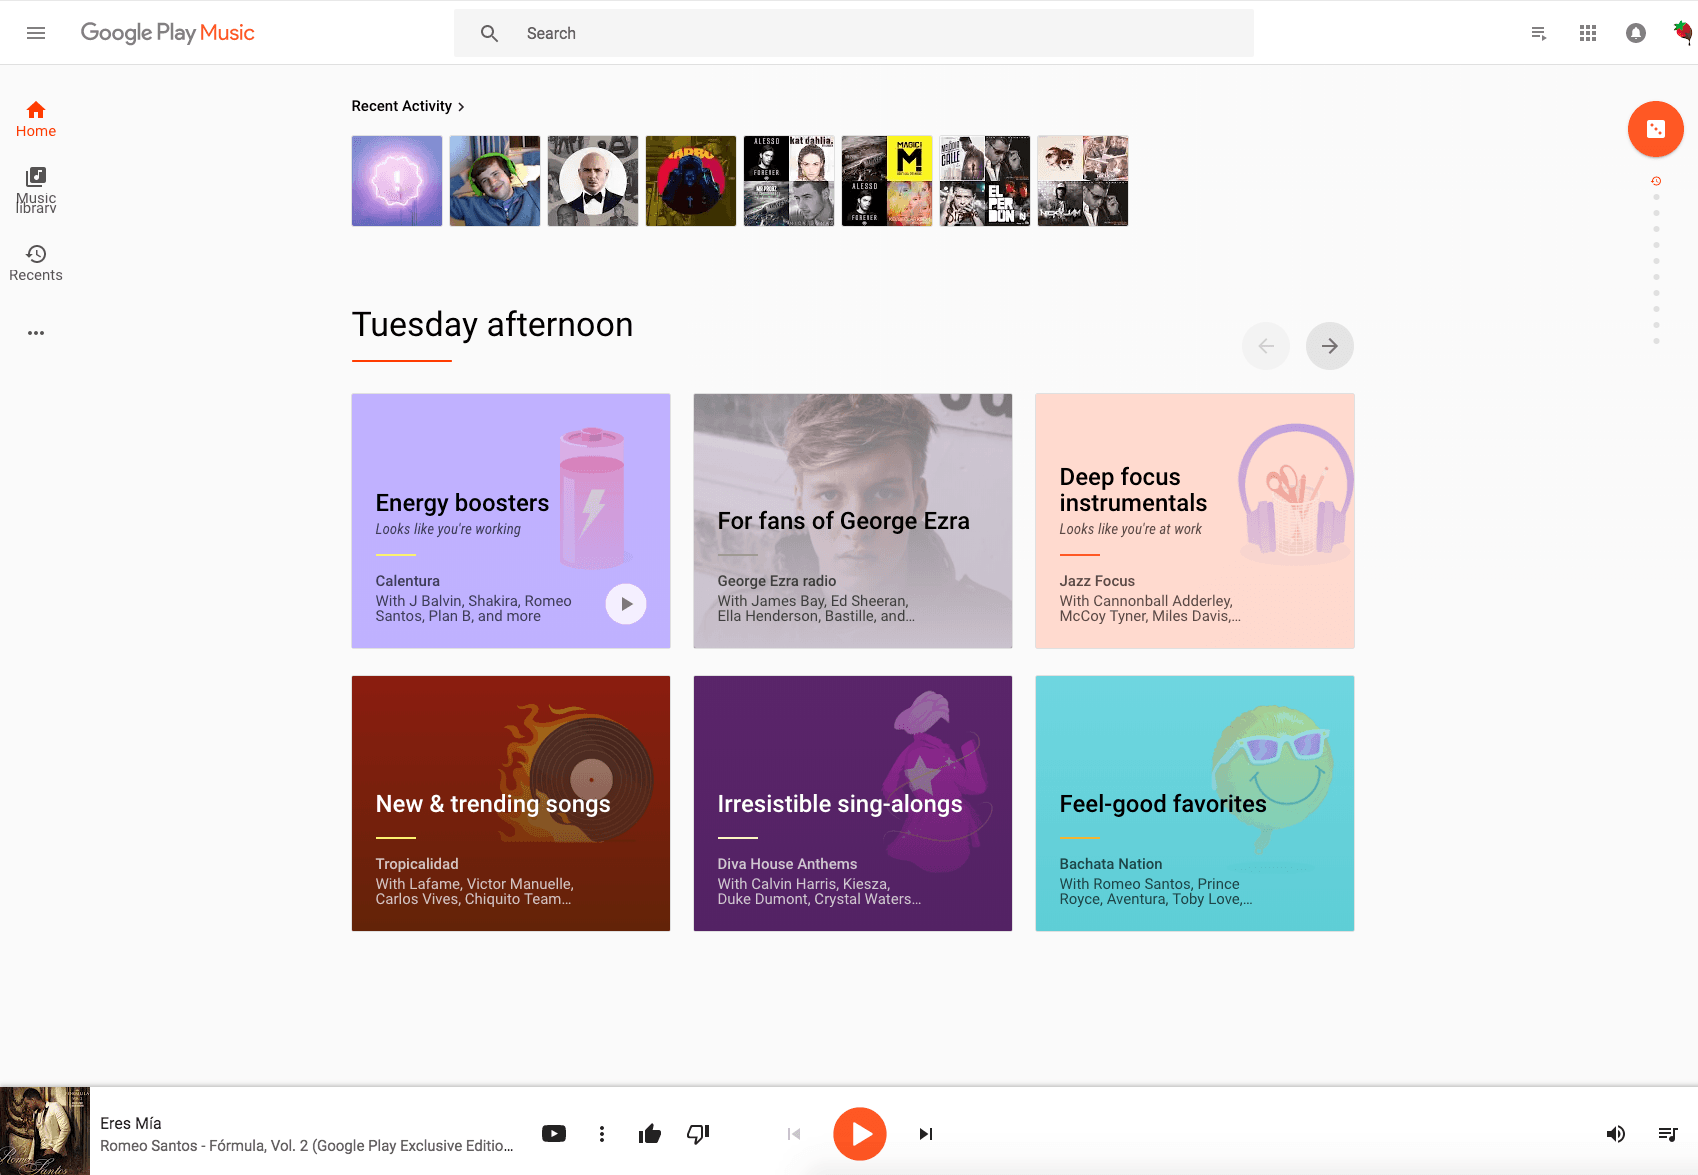Screen dimensions: 1698x1175
Task: Click the I'm Feeling Lucky dice button
Action: (1655, 129)
